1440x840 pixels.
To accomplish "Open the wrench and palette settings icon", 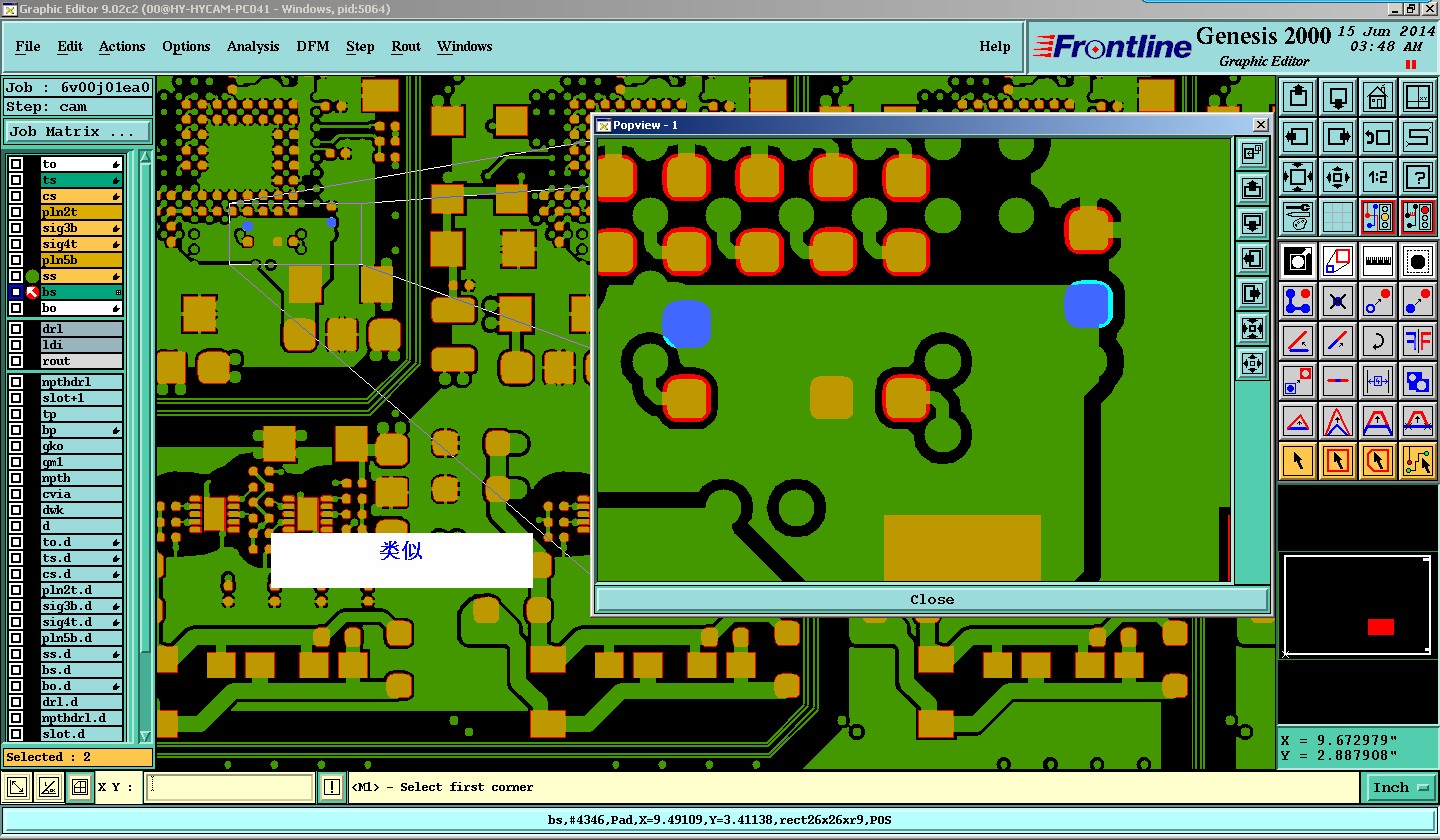I will point(1298,217).
